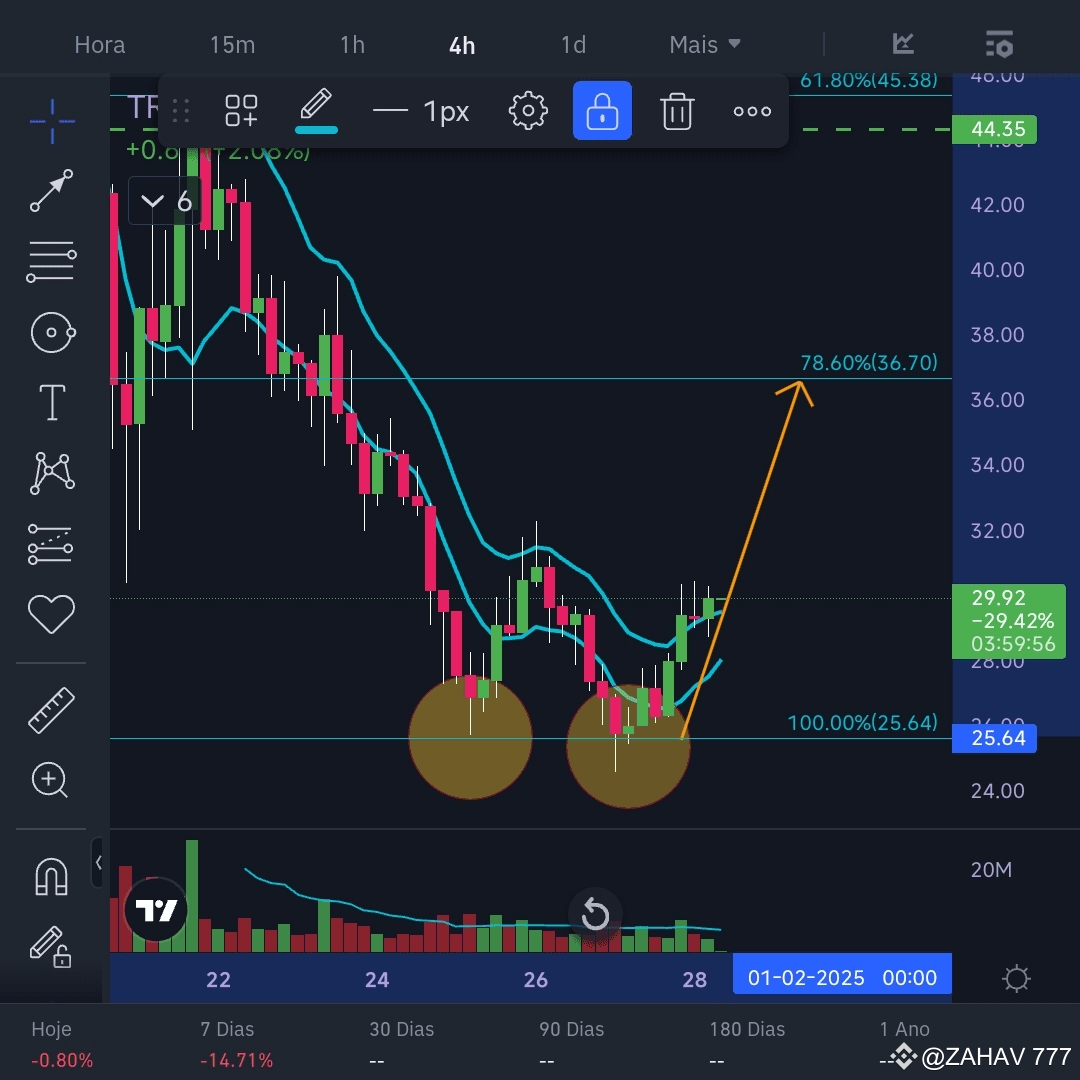Open the template grid icon in drawing toolbar
Image resolution: width=1080 pixels, height=1080 pixels.
(x=241, y=111)
